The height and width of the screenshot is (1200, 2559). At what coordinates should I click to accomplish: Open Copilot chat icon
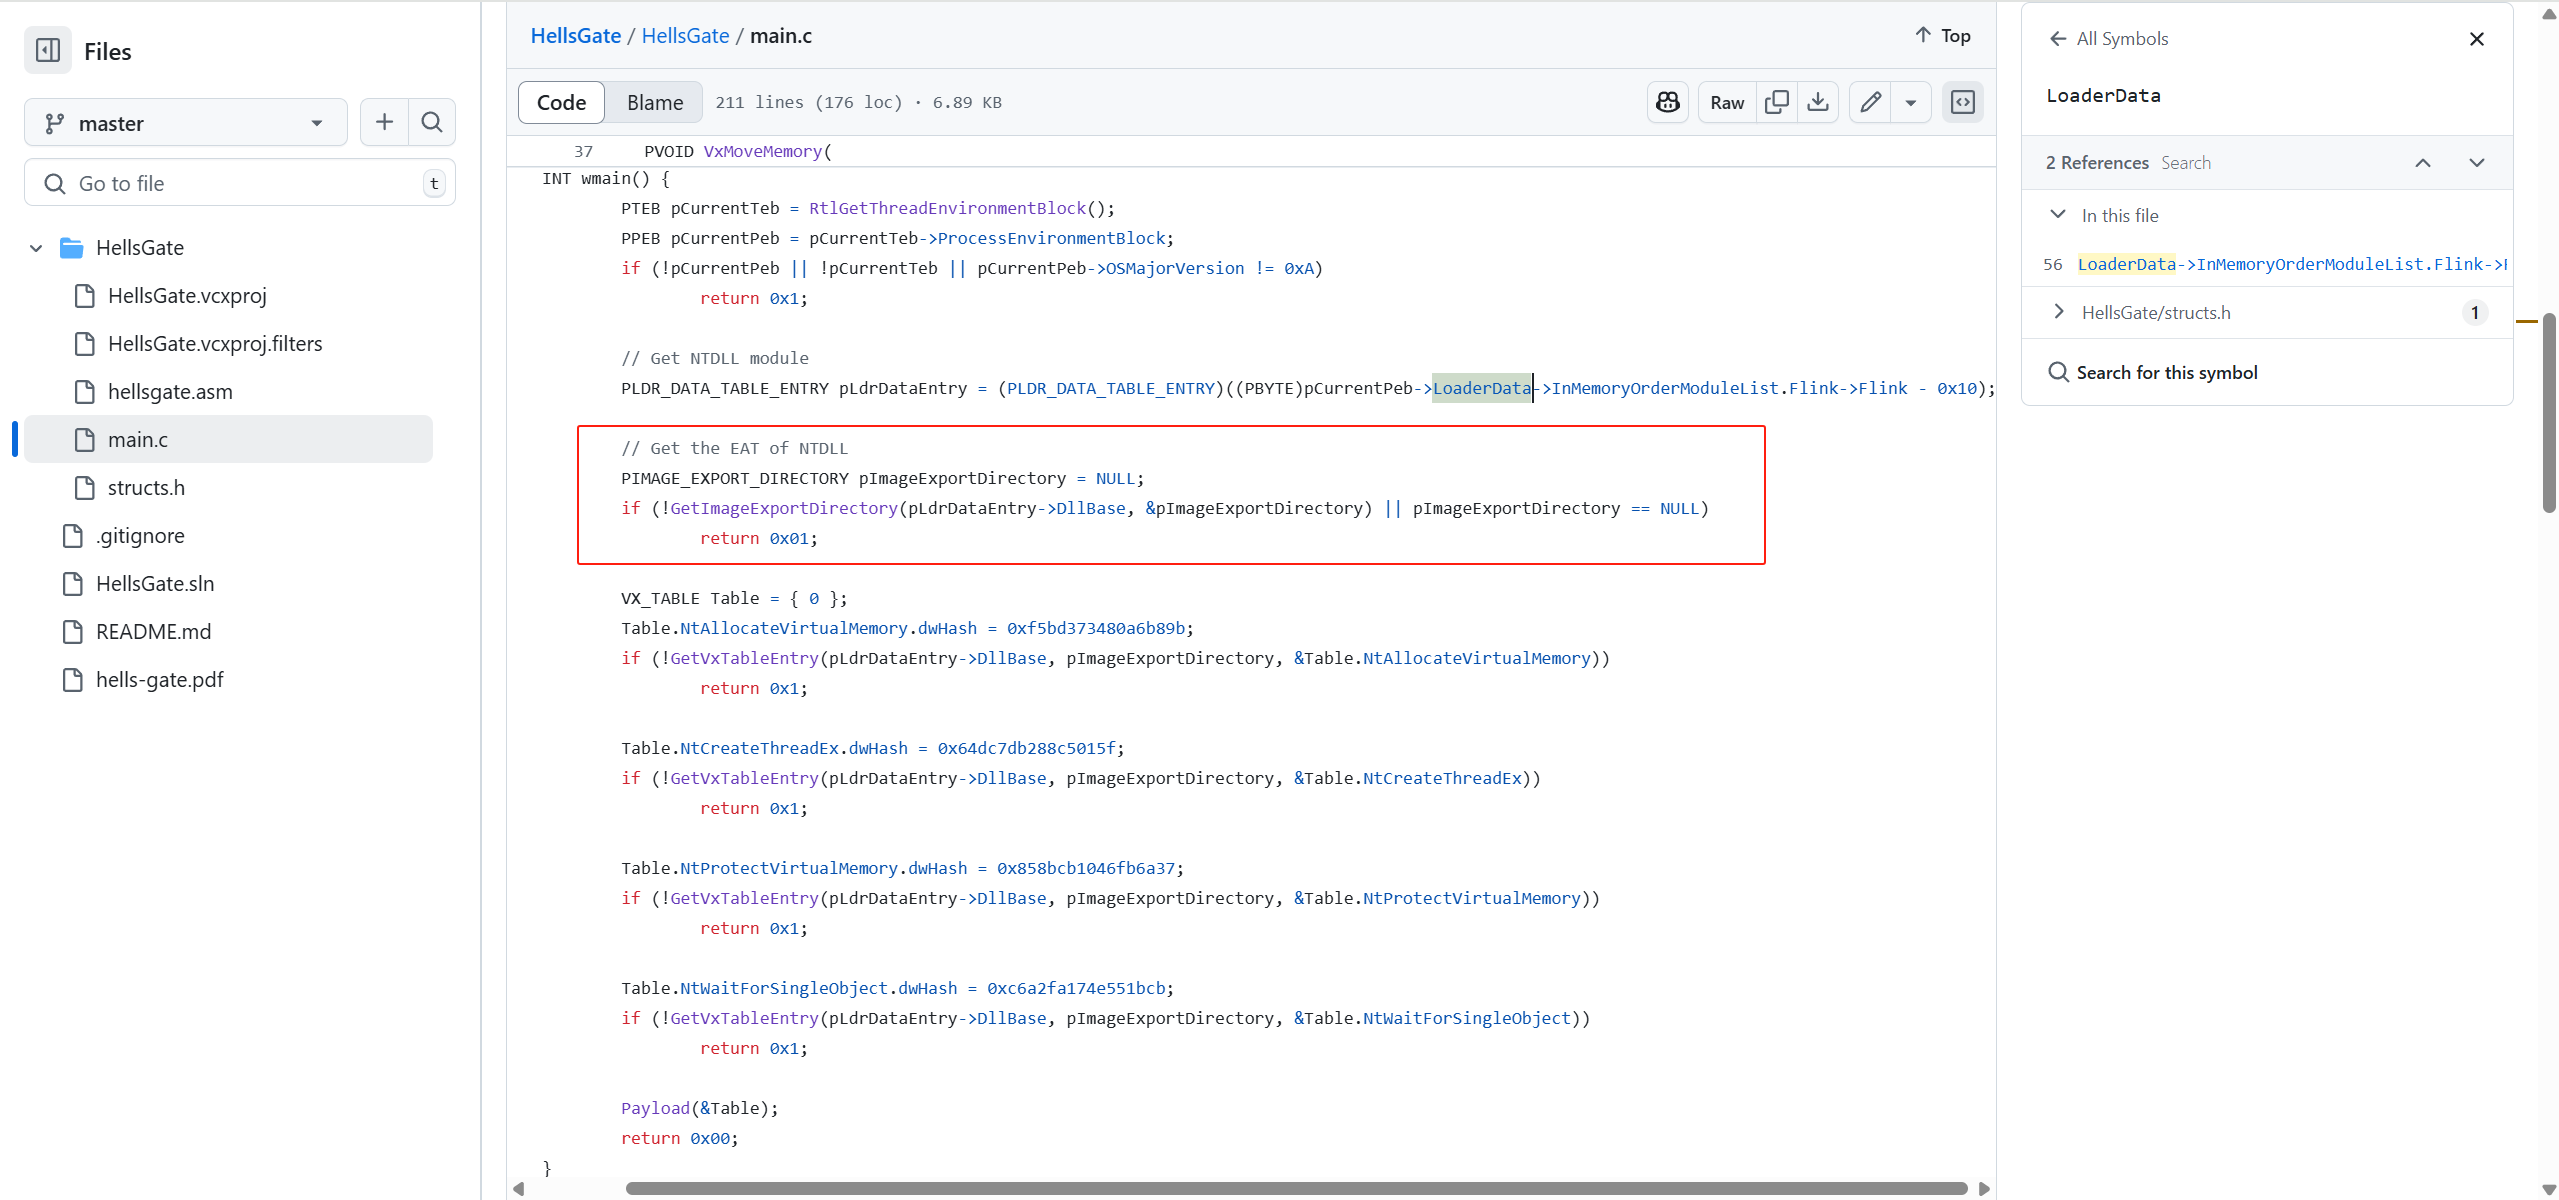[x=1668, y=102]
